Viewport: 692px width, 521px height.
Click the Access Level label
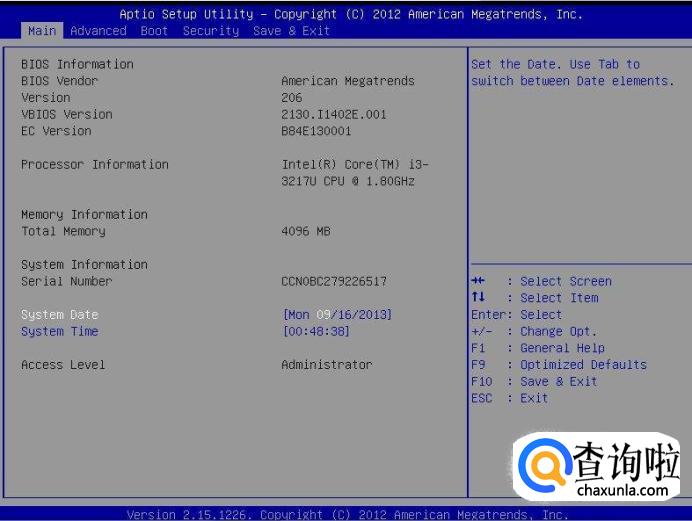(63, 365)
